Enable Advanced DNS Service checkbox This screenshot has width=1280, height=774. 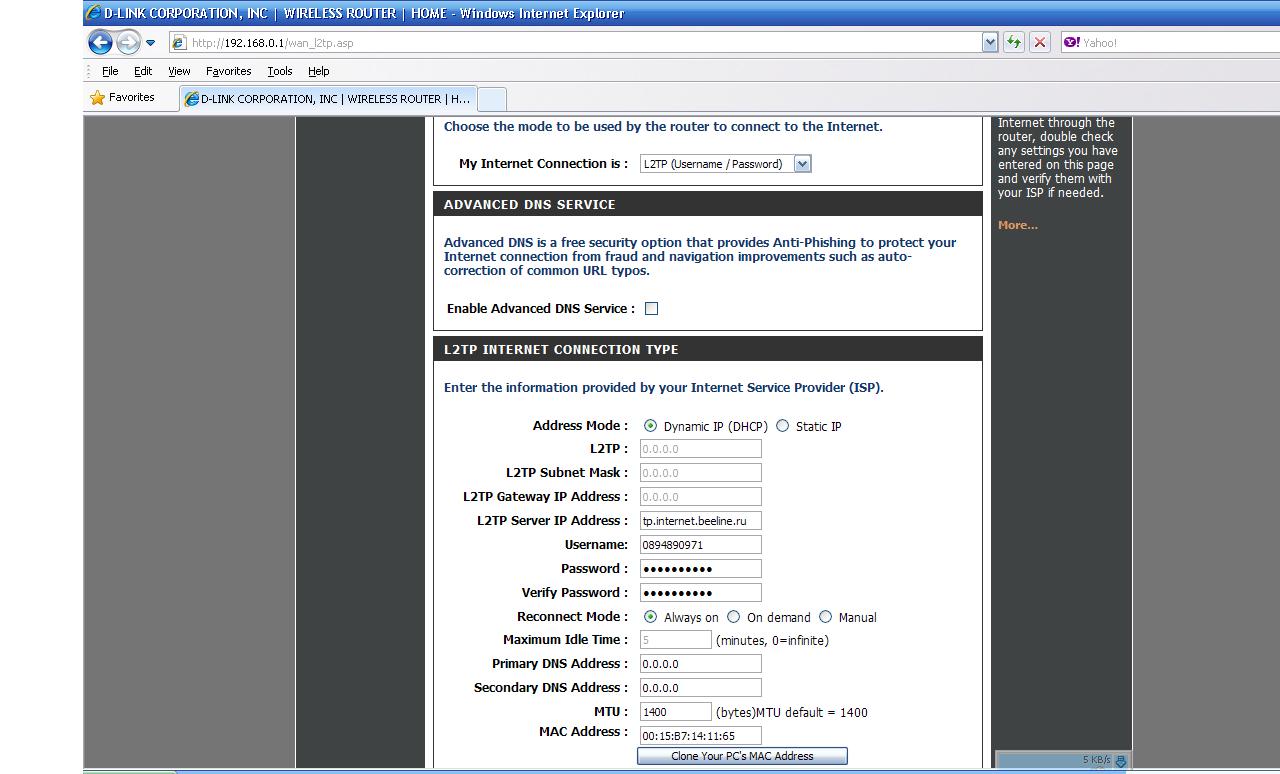coord(651,308)
